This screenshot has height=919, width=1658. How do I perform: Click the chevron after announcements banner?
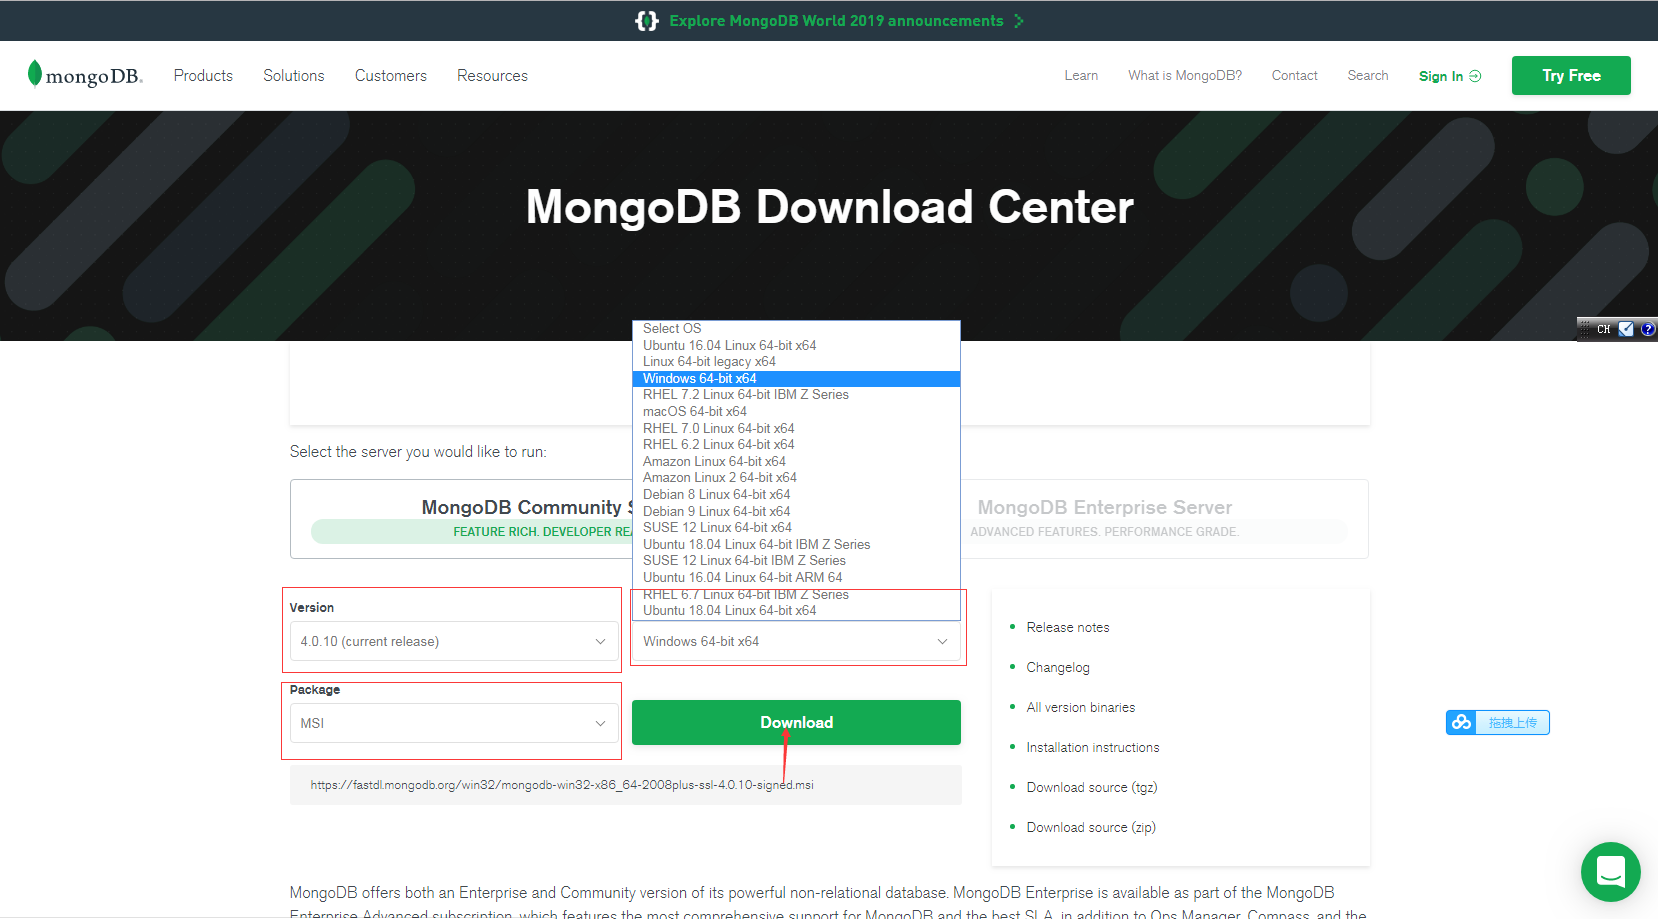pos(1018,20)
